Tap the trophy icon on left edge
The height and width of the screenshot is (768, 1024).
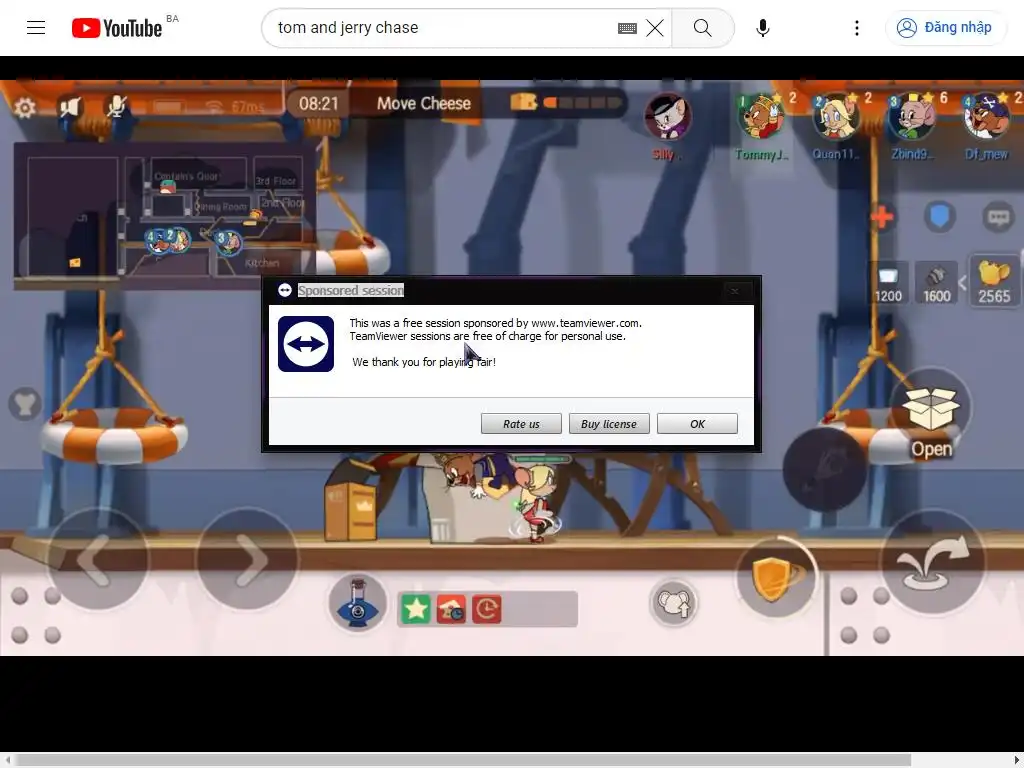click(x=25, y=404)
